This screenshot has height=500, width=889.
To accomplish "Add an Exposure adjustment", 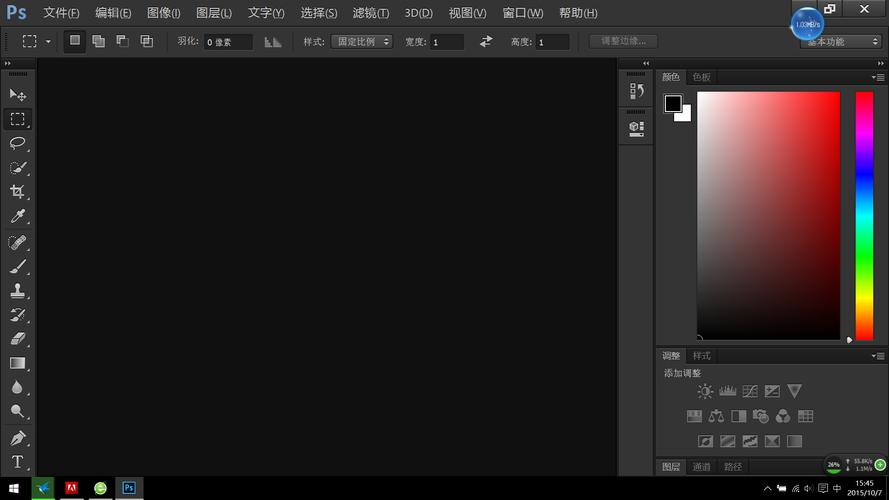I will coord(772,391).
